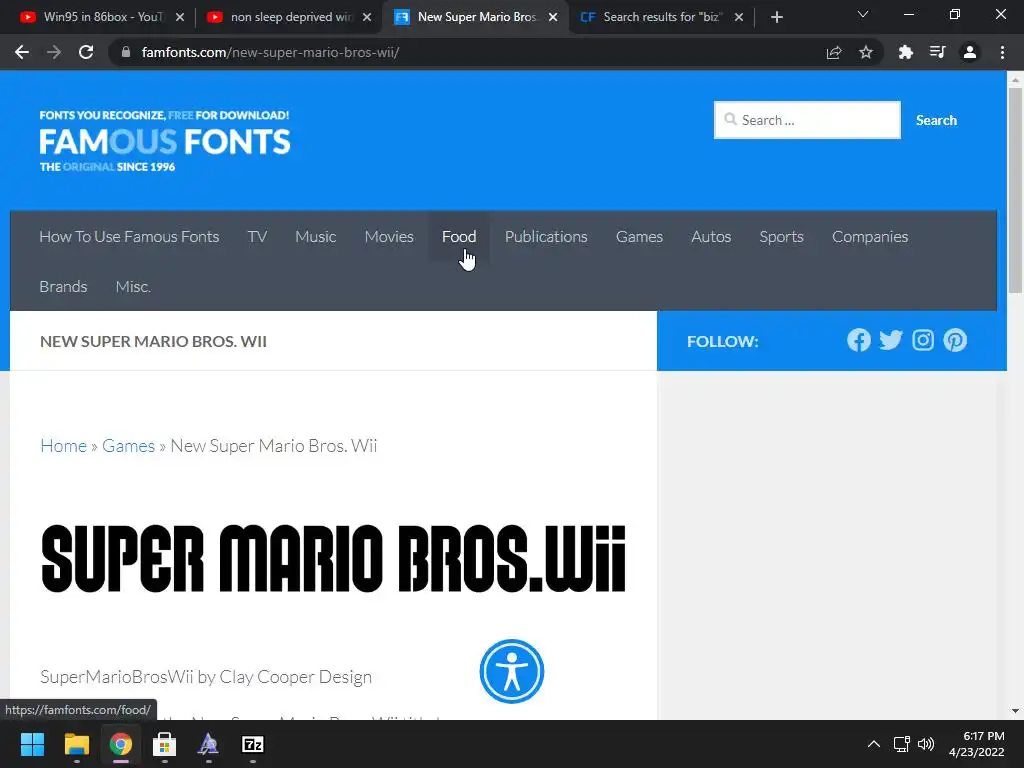Open the Movies category menu item
The width and height of the screenshot is (1024, 768).
click(389, 236)
